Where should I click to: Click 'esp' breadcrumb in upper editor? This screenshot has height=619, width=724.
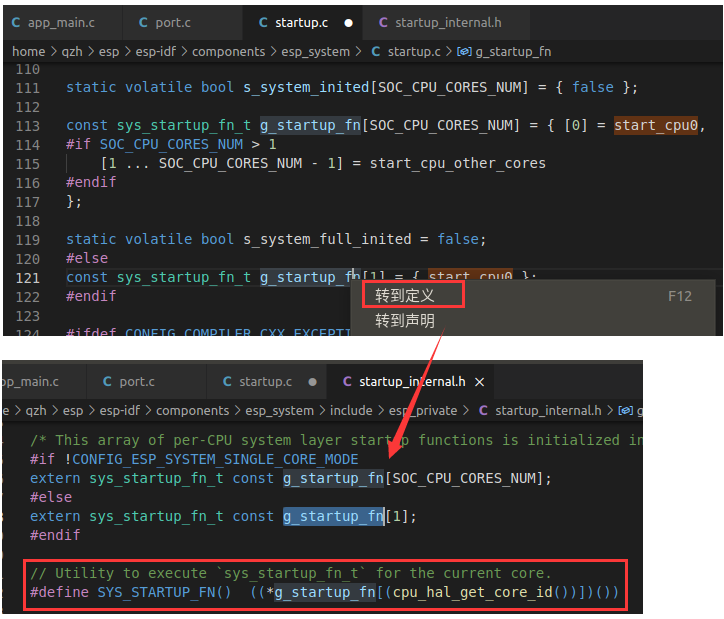pos(109,52)
